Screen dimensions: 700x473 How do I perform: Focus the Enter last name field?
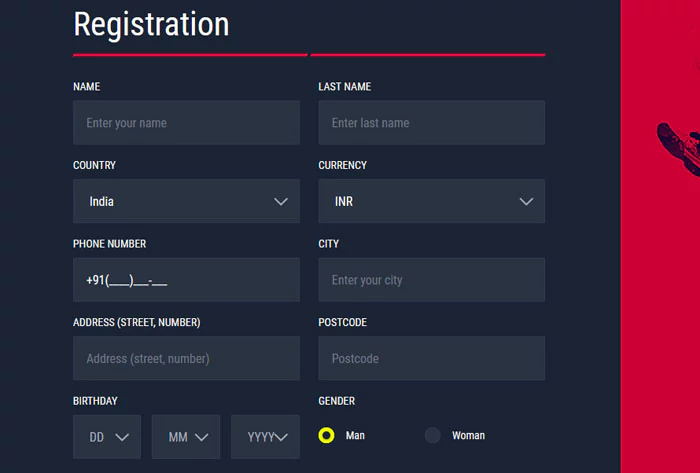(x=431, y=123)
